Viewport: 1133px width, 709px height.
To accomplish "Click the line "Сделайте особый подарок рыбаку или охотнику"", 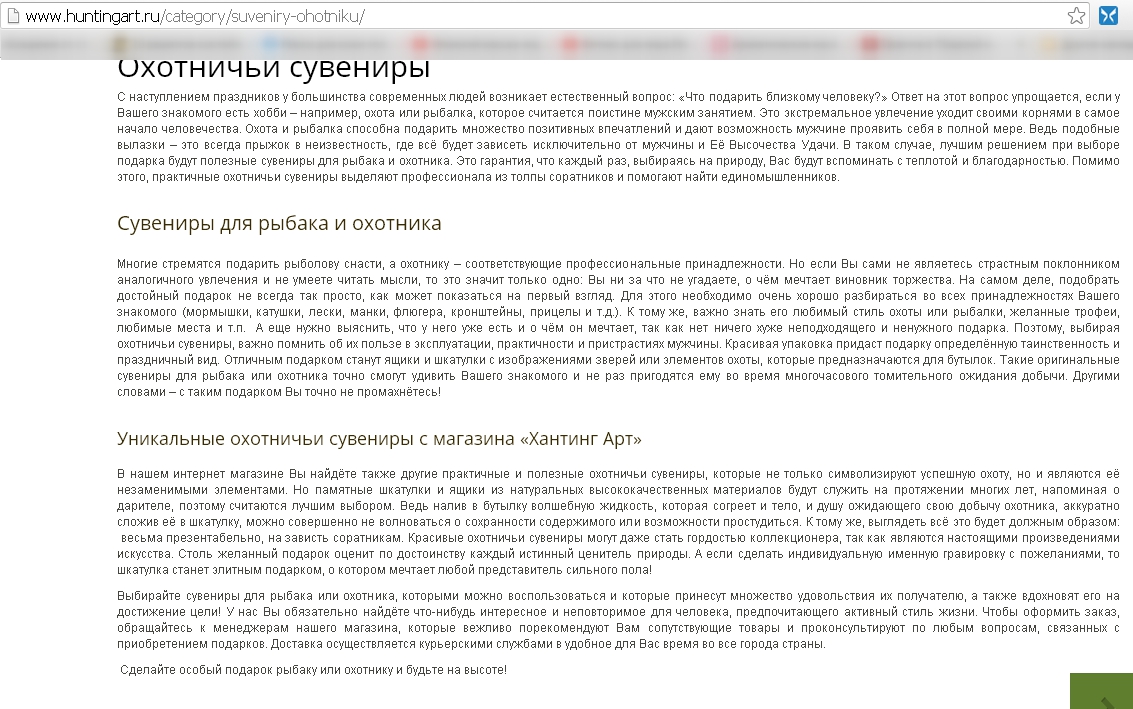I will [314, 670].
